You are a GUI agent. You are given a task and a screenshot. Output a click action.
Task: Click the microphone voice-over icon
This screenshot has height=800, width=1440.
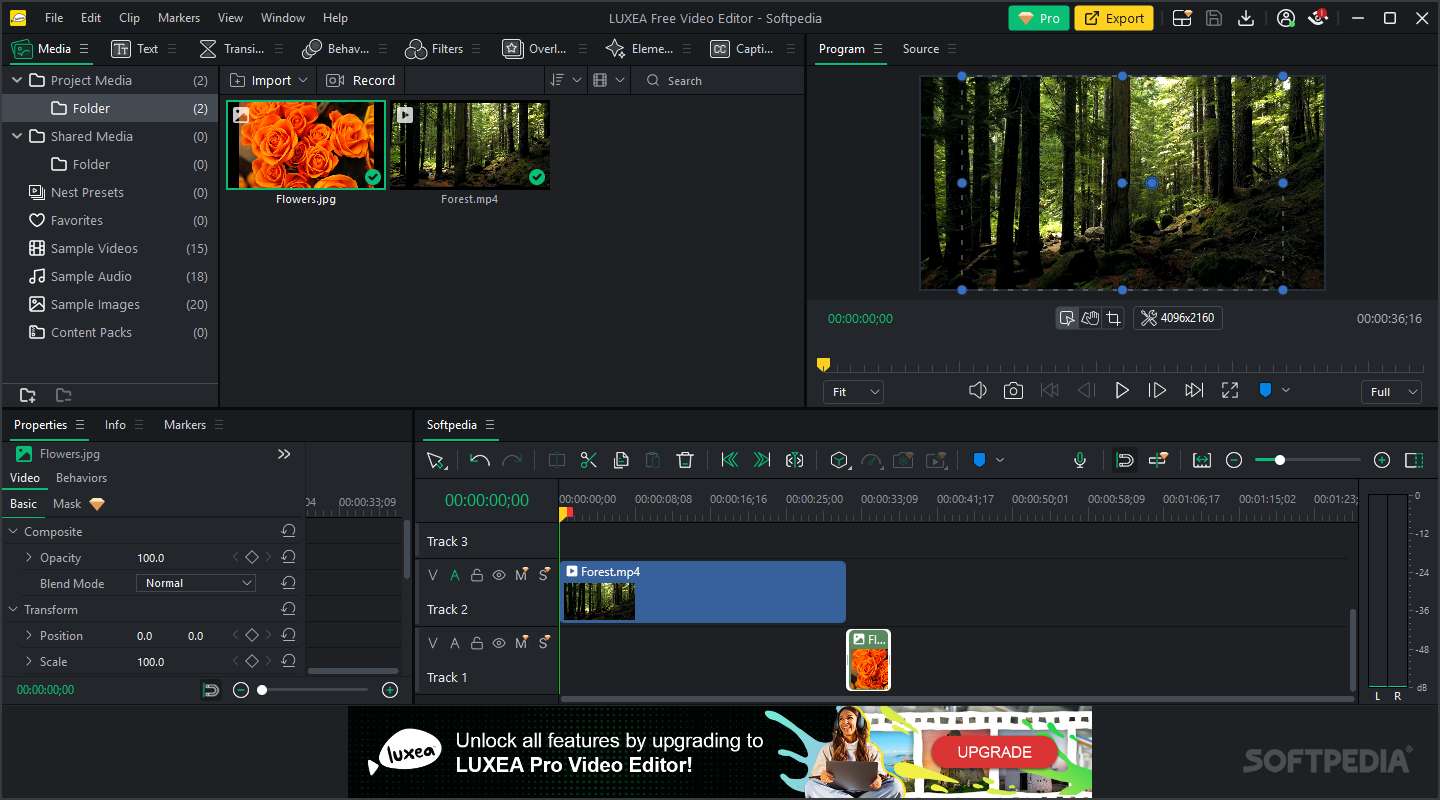click(x=1080, y=460)
